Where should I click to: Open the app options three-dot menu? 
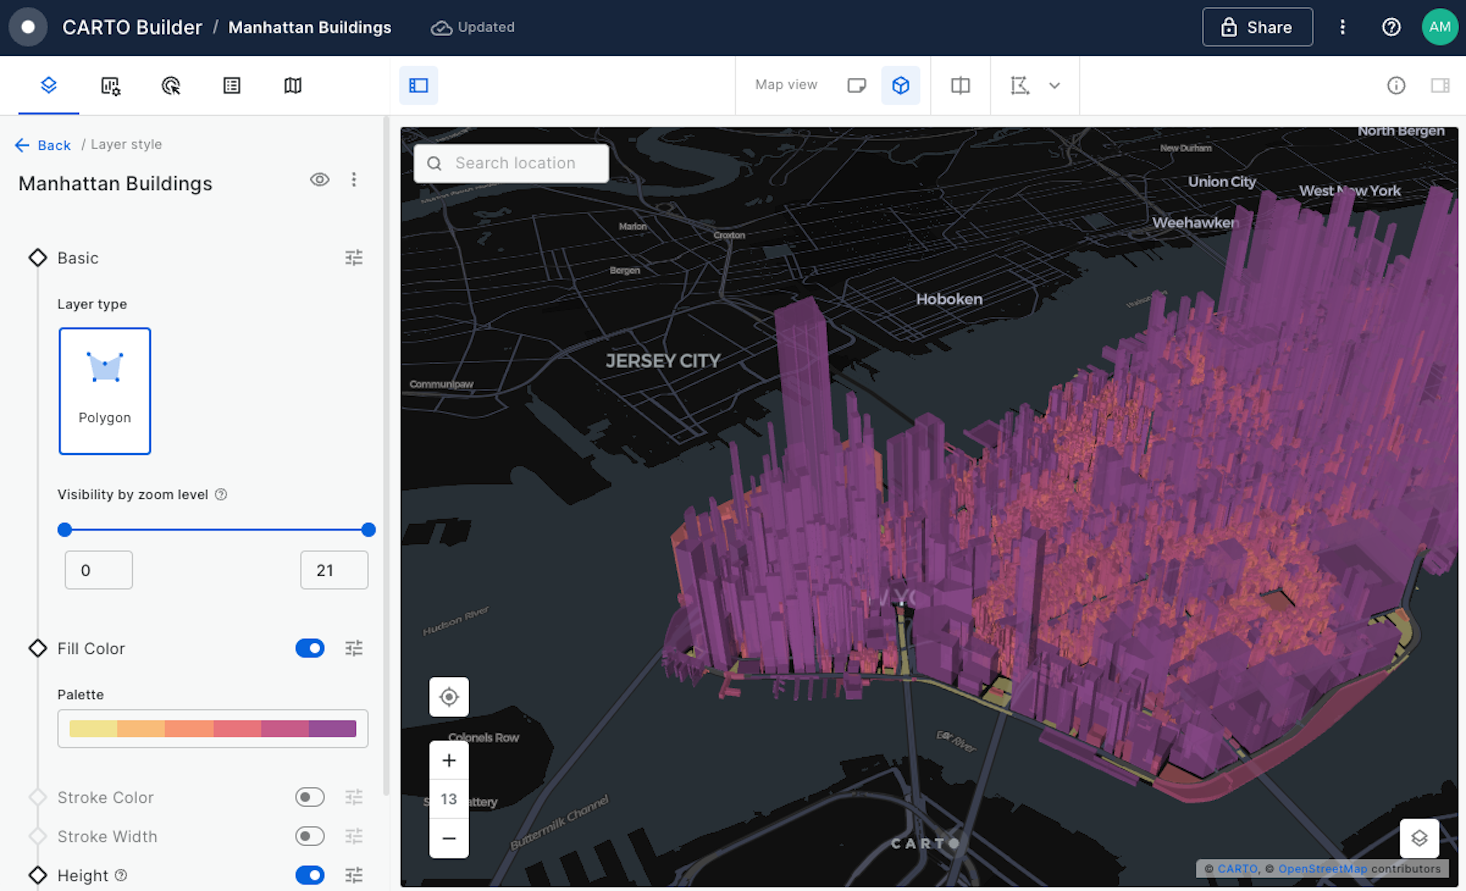pyautogui.click(x=1343, y=27)
